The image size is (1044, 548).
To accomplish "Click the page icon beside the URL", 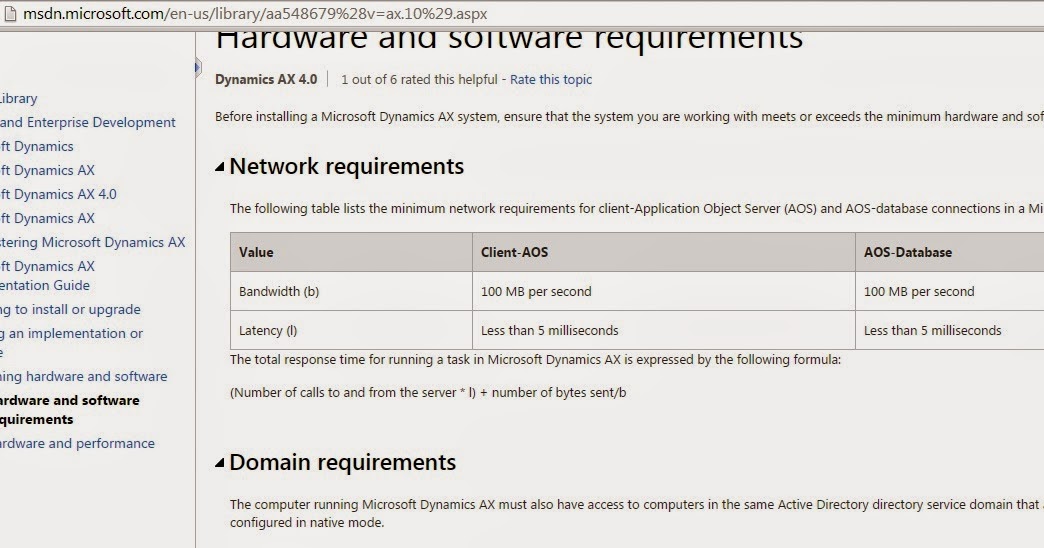I will pos(8,13).
